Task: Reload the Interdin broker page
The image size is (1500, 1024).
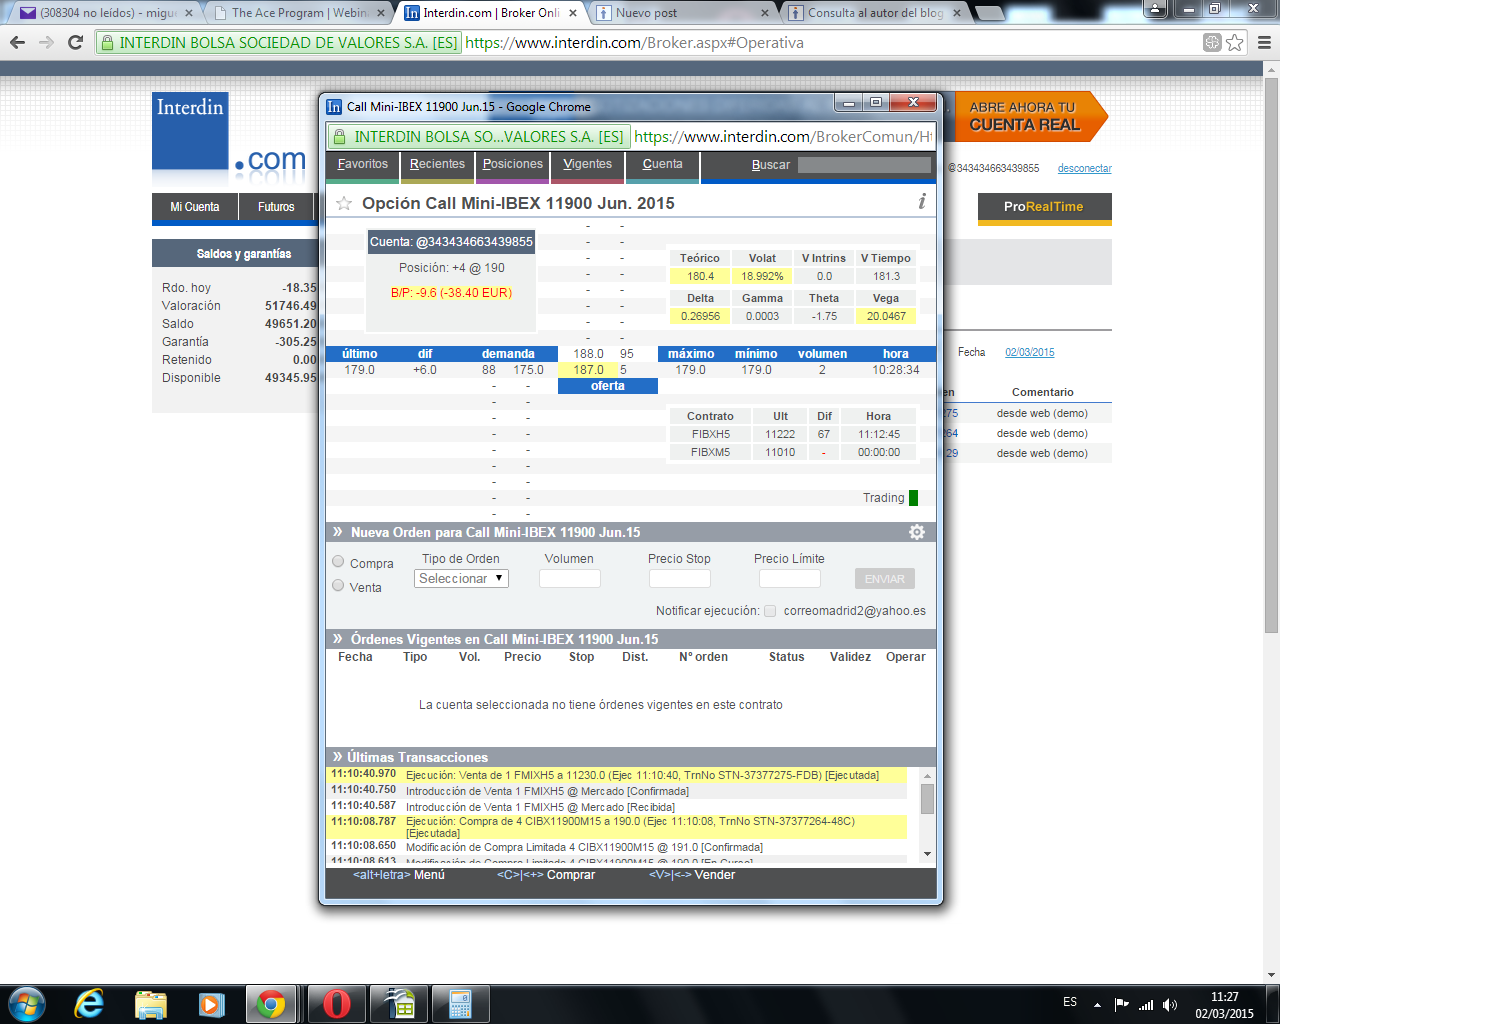Action: [x=75, y=42]
